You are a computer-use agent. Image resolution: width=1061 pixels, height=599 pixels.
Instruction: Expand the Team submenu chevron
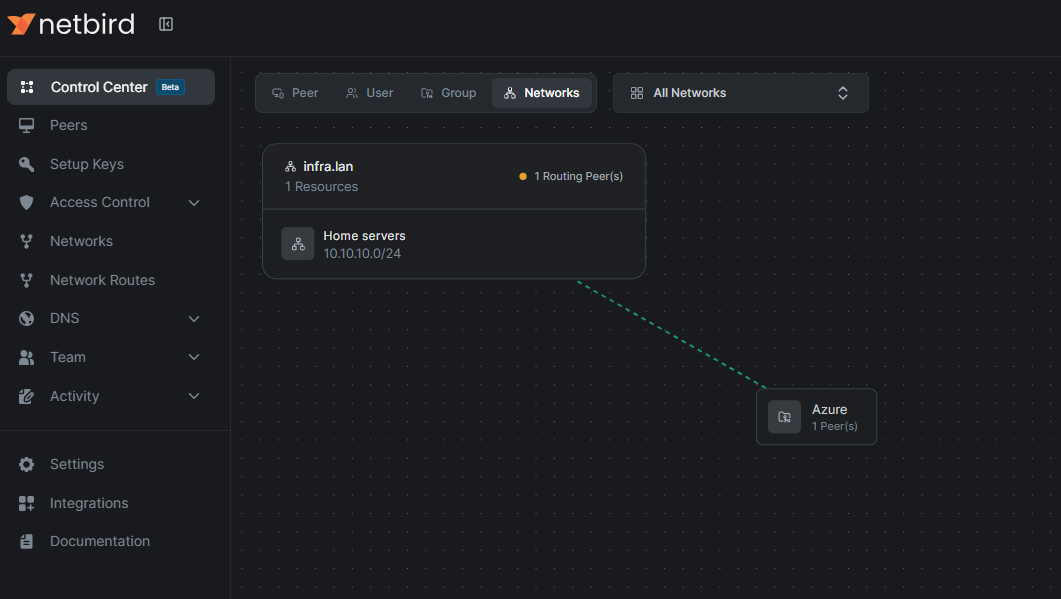click(x=194, y=357)
